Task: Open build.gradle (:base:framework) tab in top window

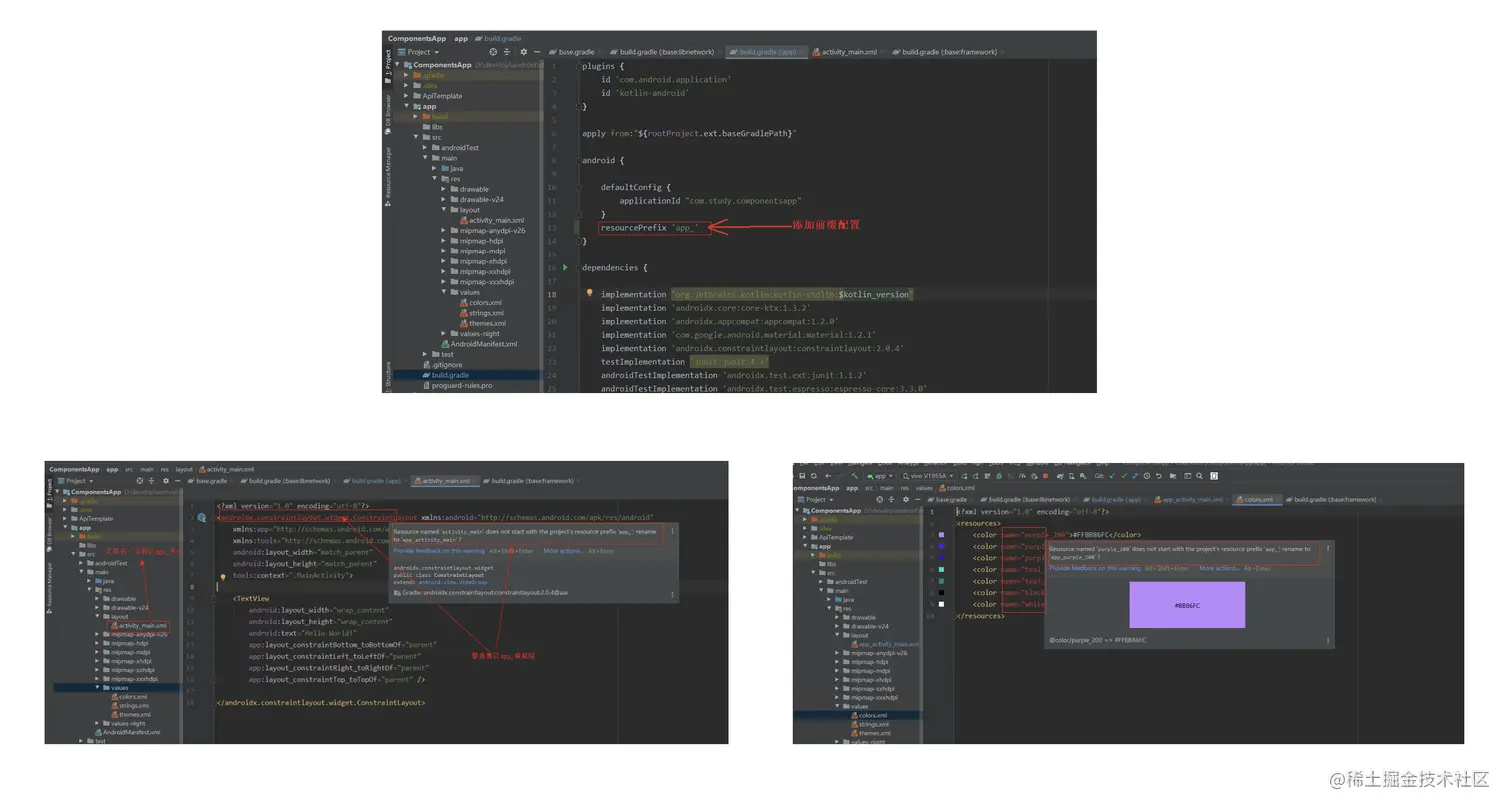Action: (947, 52)
